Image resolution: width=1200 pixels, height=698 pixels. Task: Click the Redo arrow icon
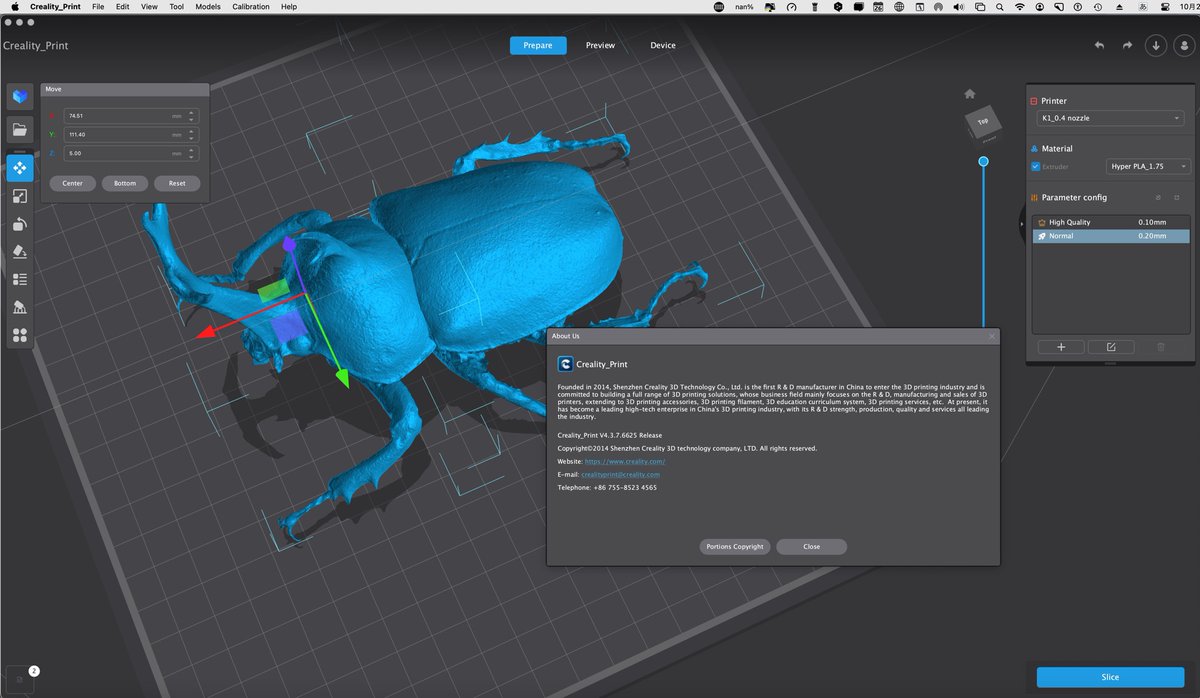[1127, 45]
